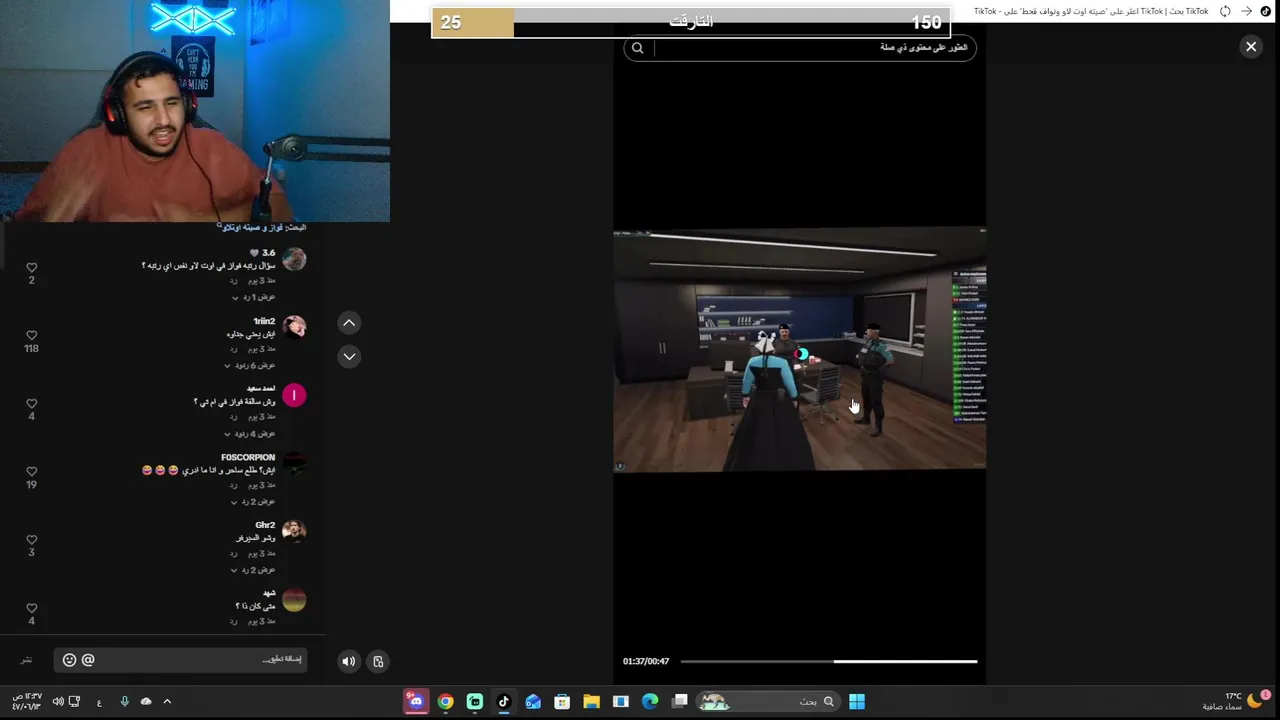The image size is (1280, 720).
Task: Click the microphone tray icon
Action: (124, 702)
